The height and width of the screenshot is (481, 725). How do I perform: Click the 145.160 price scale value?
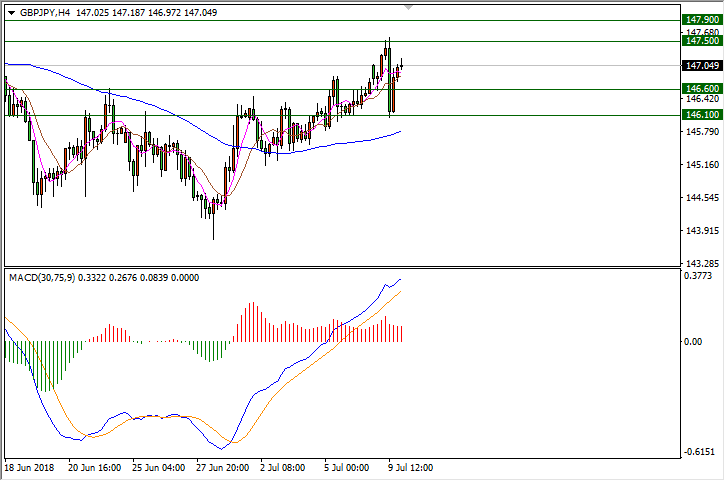702,165
